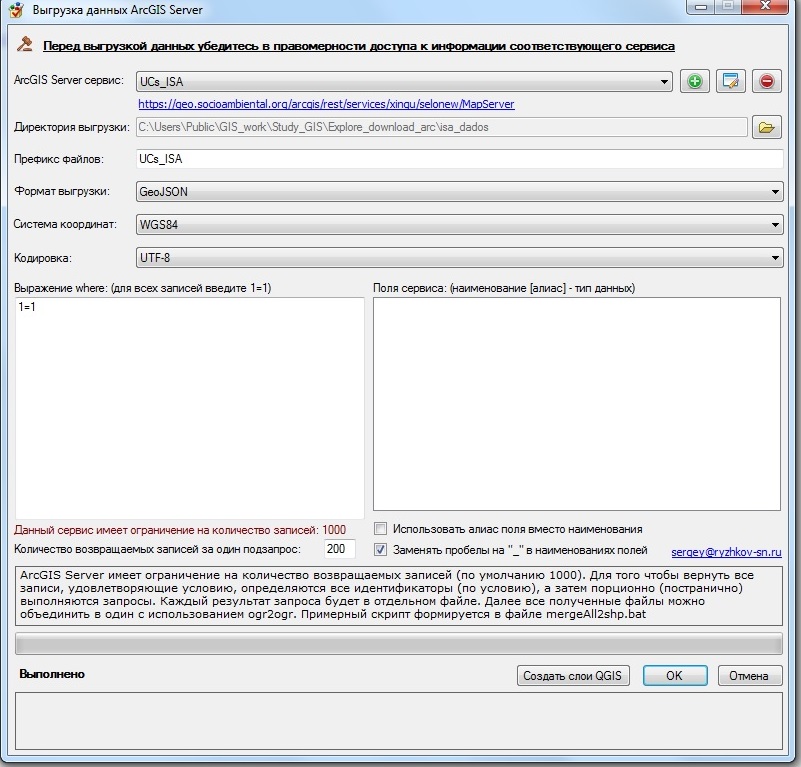This screenshot has width=801, height=767.
Task: Close the window with the red X
Action: point(764,6)
